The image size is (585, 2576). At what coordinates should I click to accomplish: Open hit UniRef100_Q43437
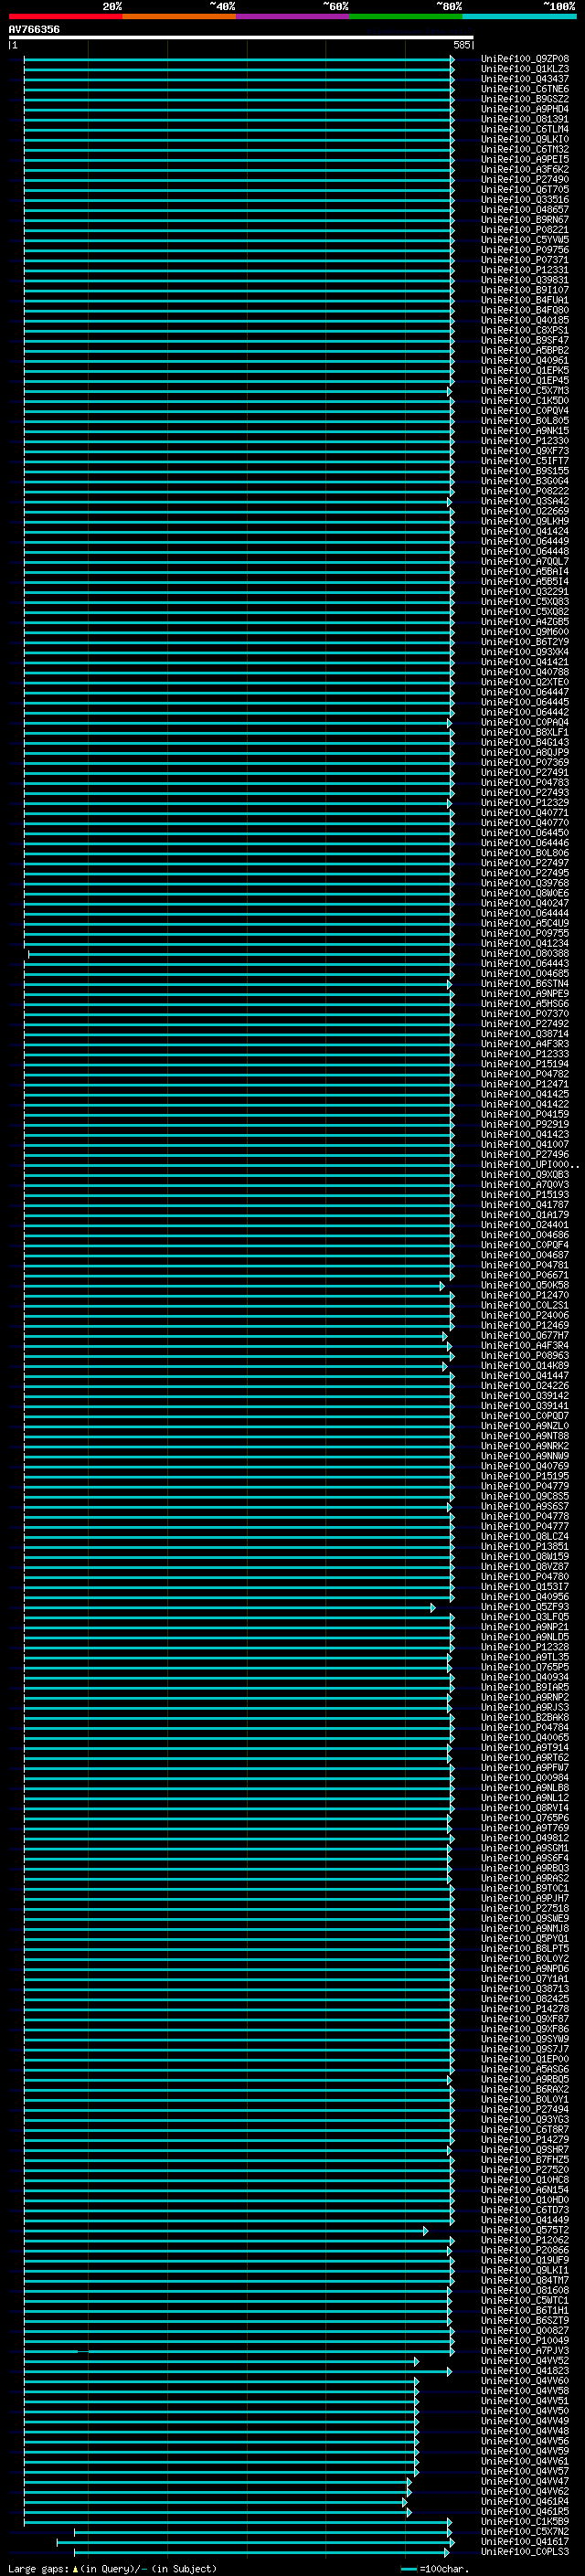coord(525,79)
